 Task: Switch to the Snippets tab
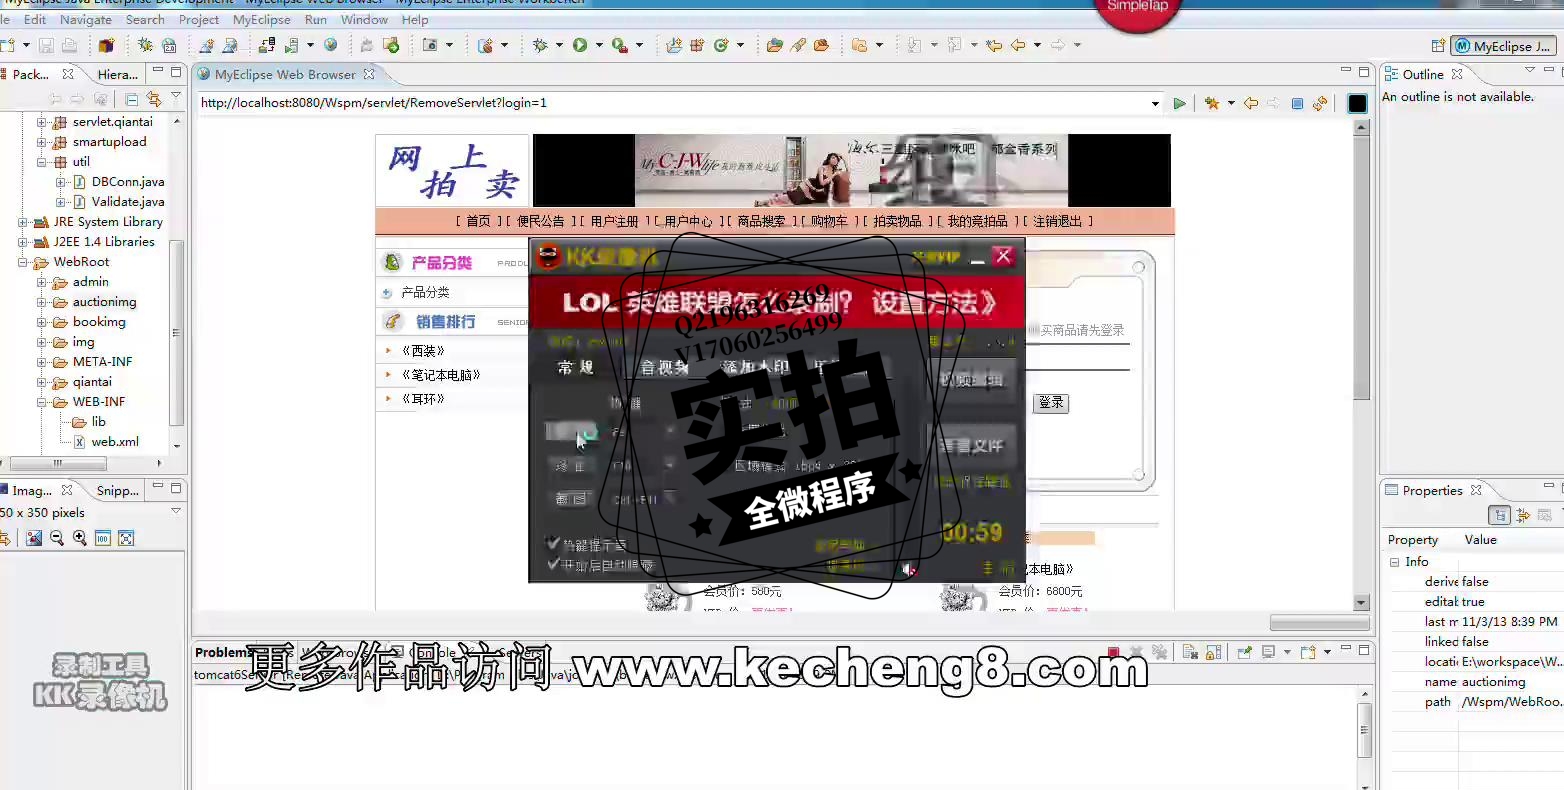(x=118, y=490)
